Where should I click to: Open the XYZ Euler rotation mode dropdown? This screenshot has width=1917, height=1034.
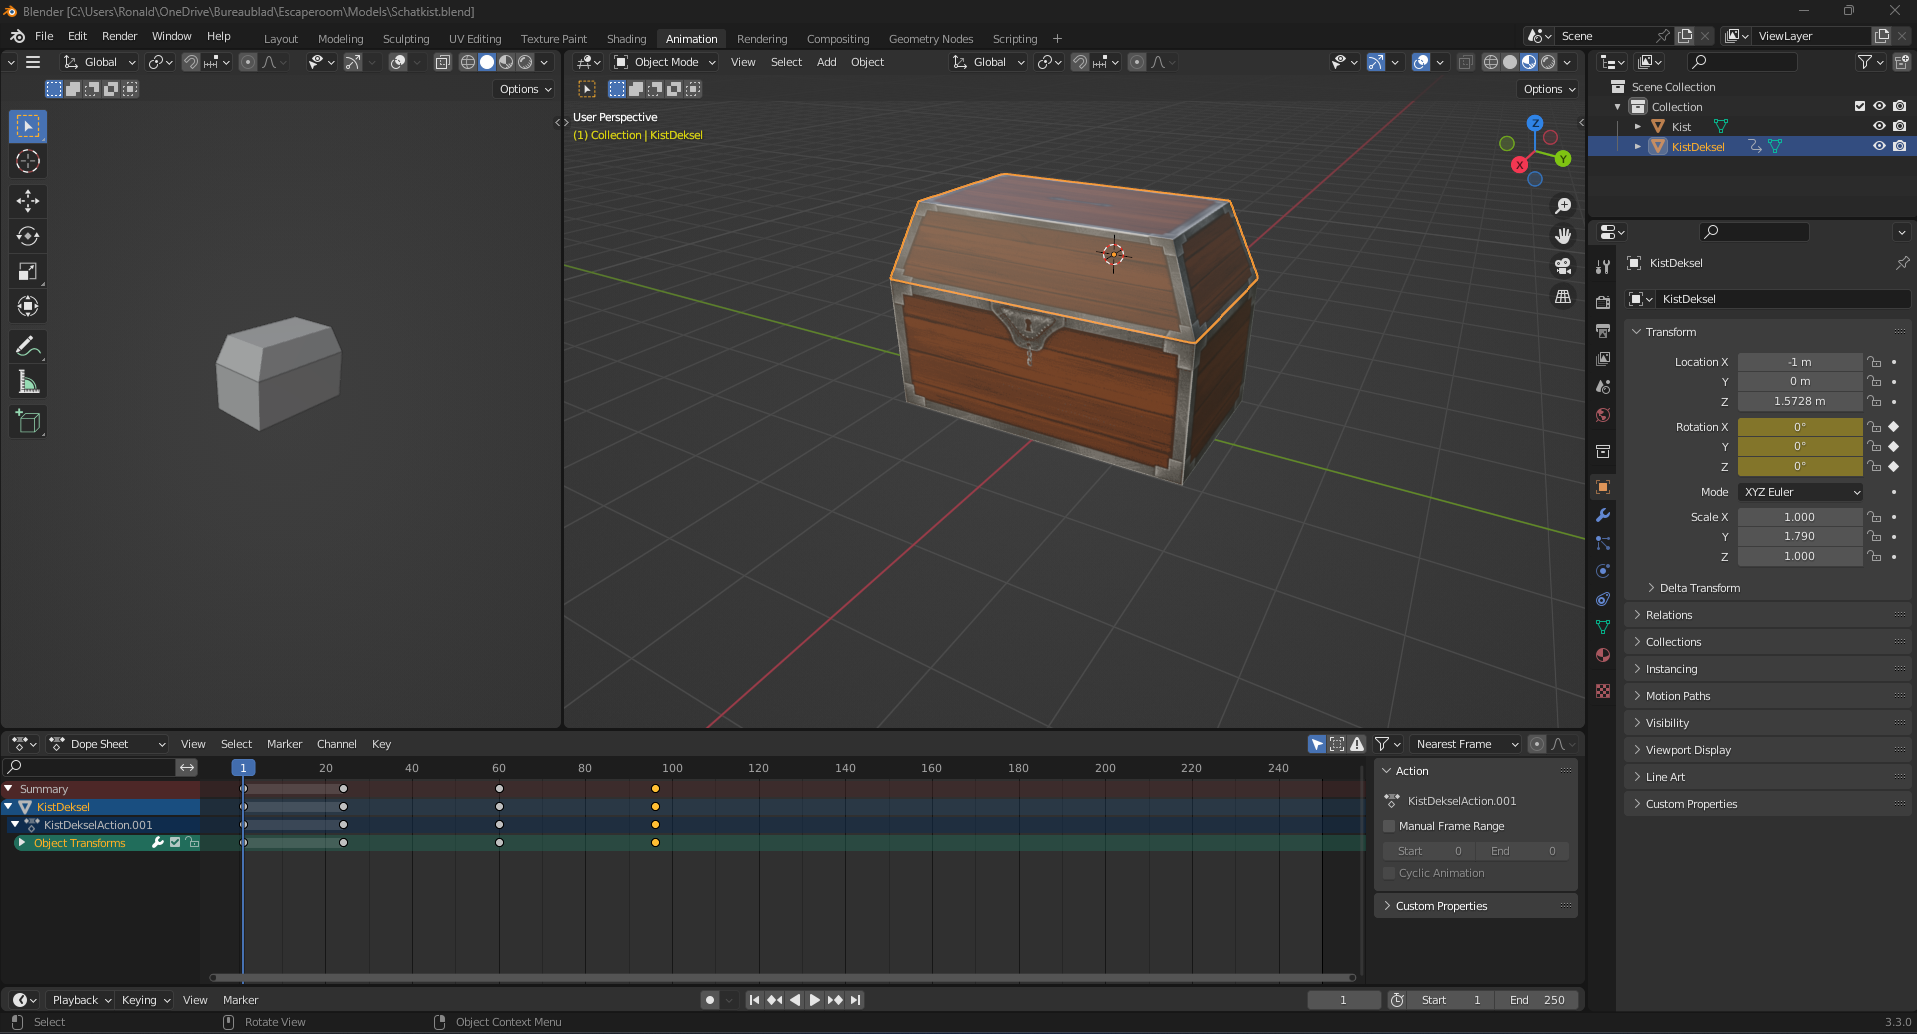coord(1801,492)
